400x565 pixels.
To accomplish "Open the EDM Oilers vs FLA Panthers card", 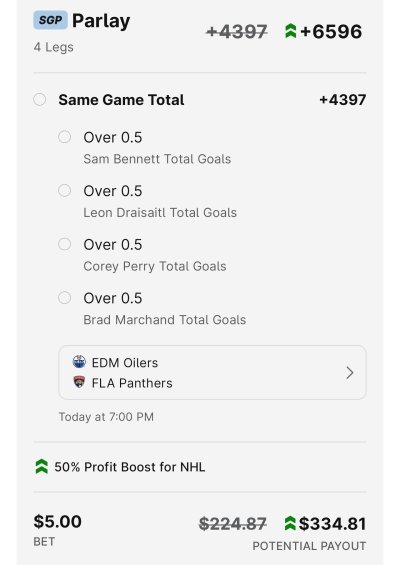I will (212, 373).
